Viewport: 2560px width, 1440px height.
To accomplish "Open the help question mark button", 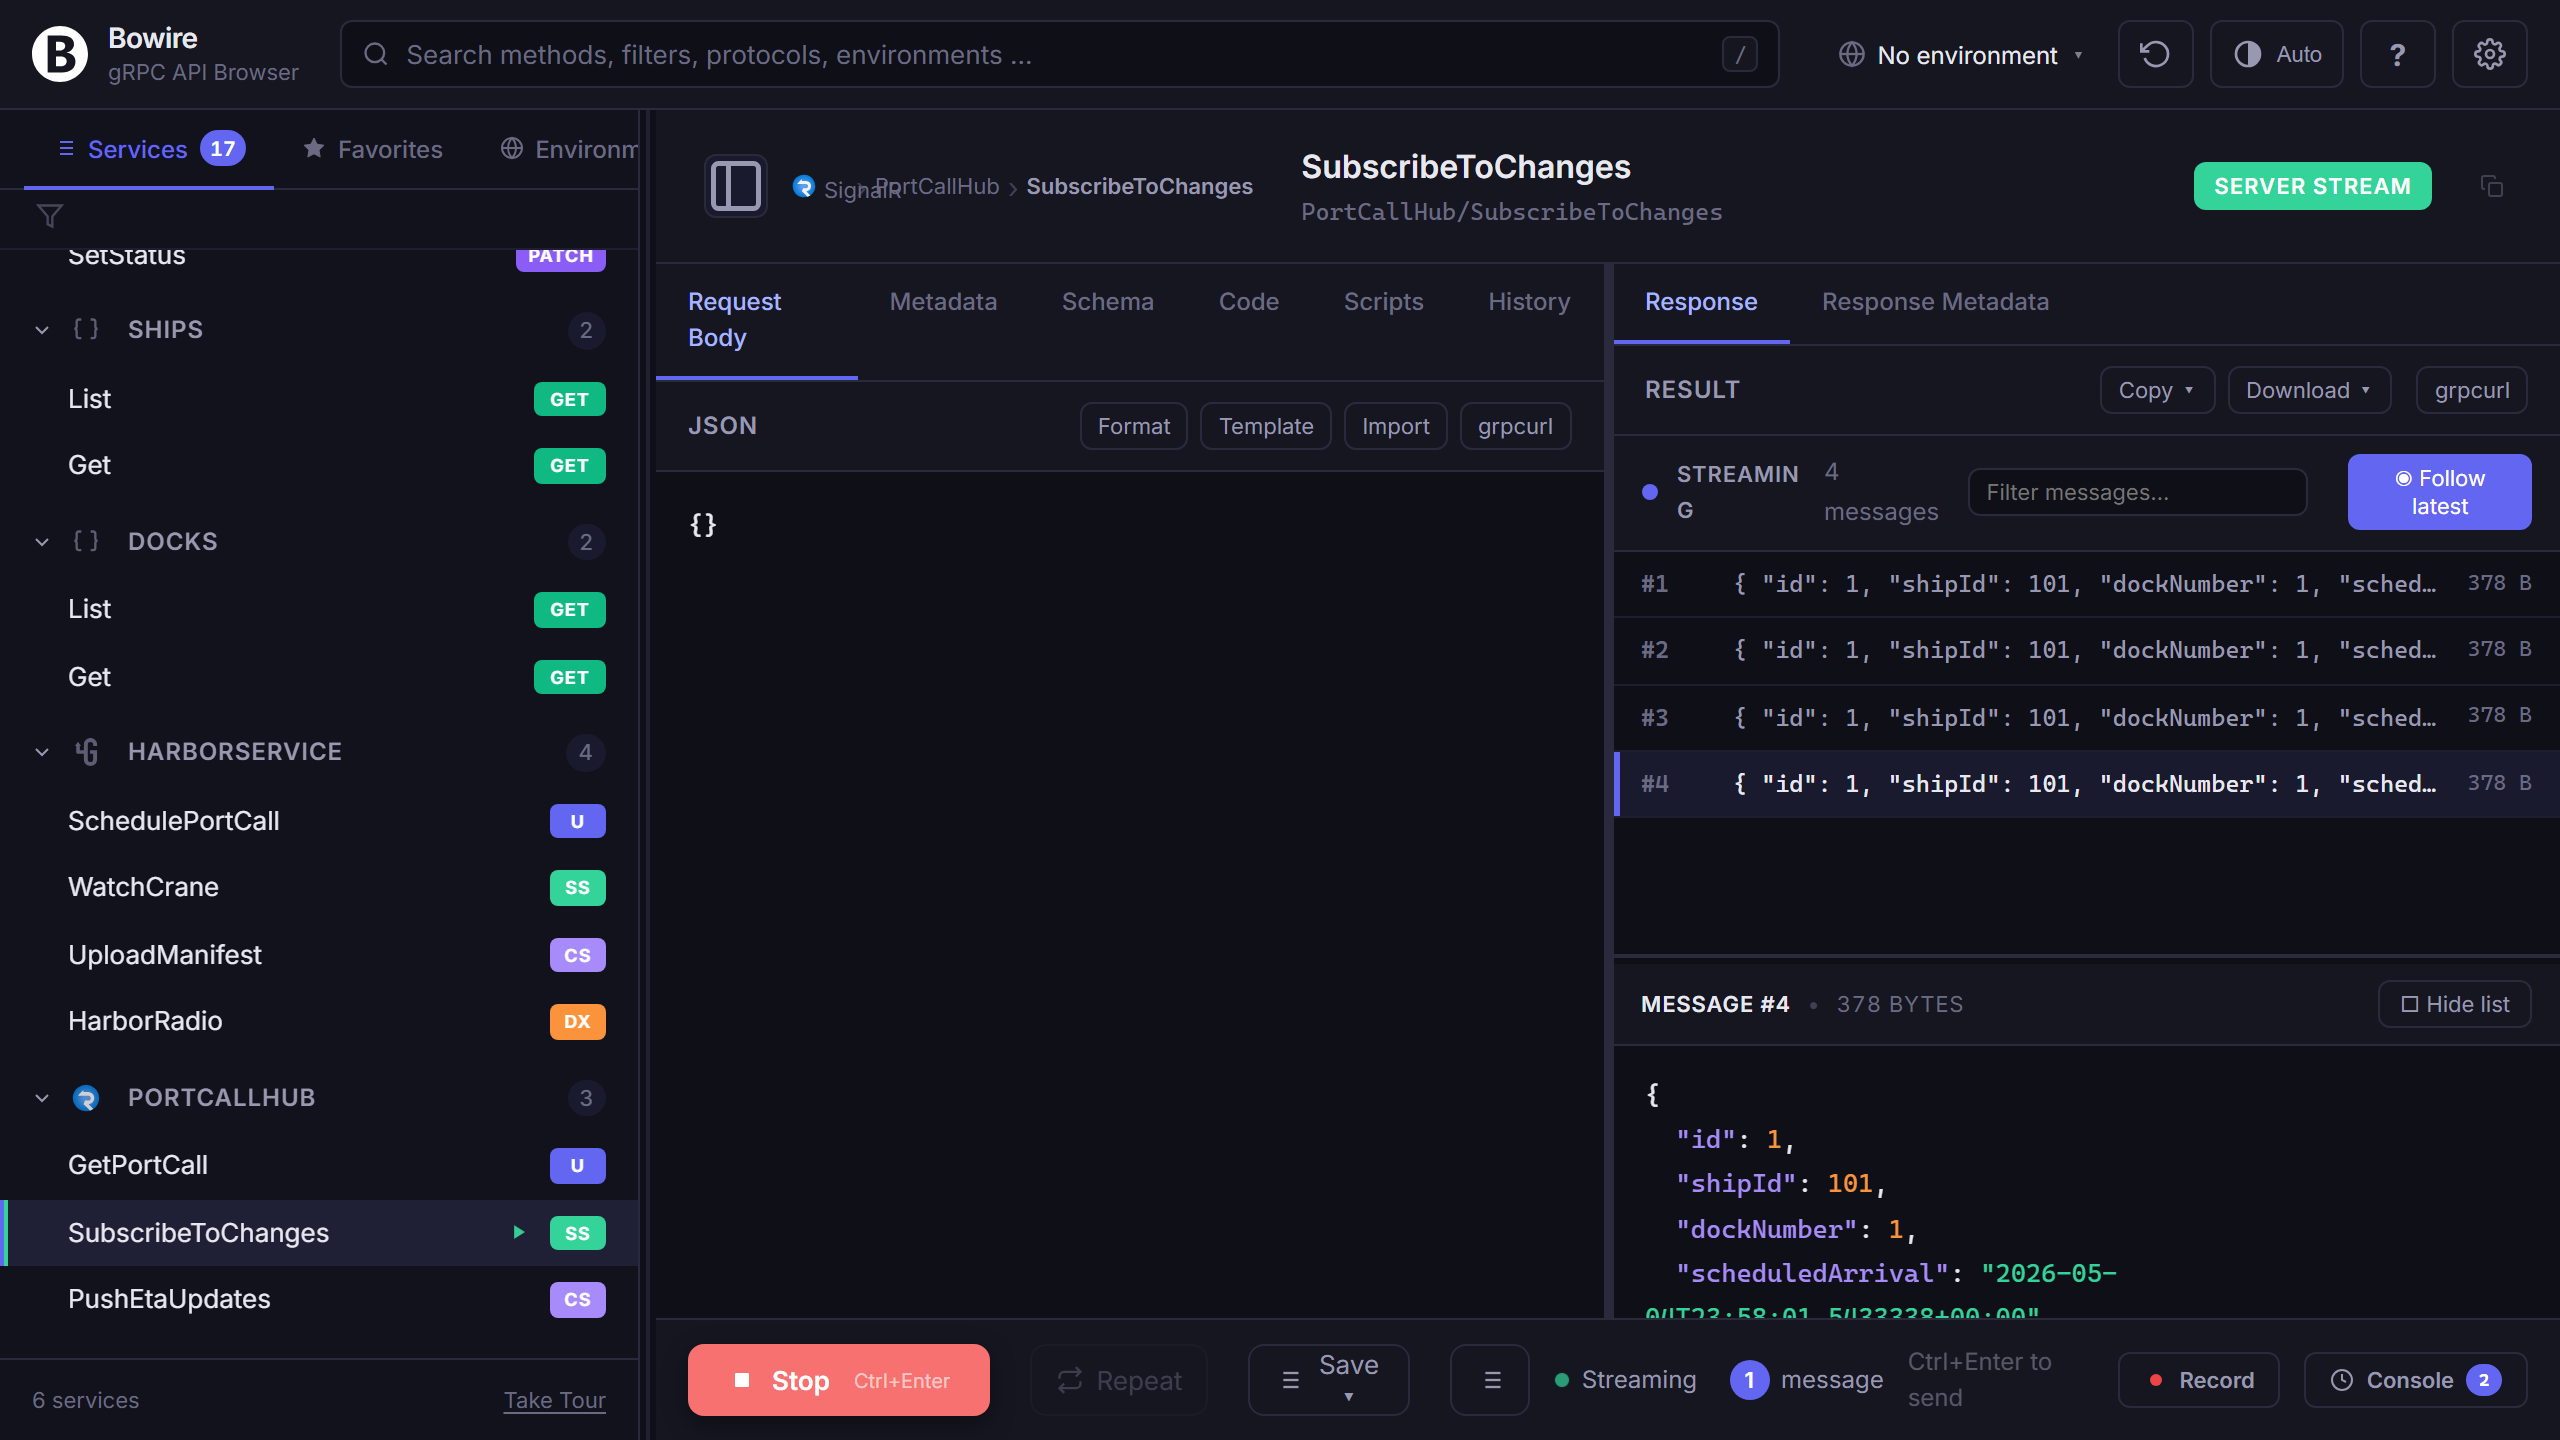I will 2397,54.
